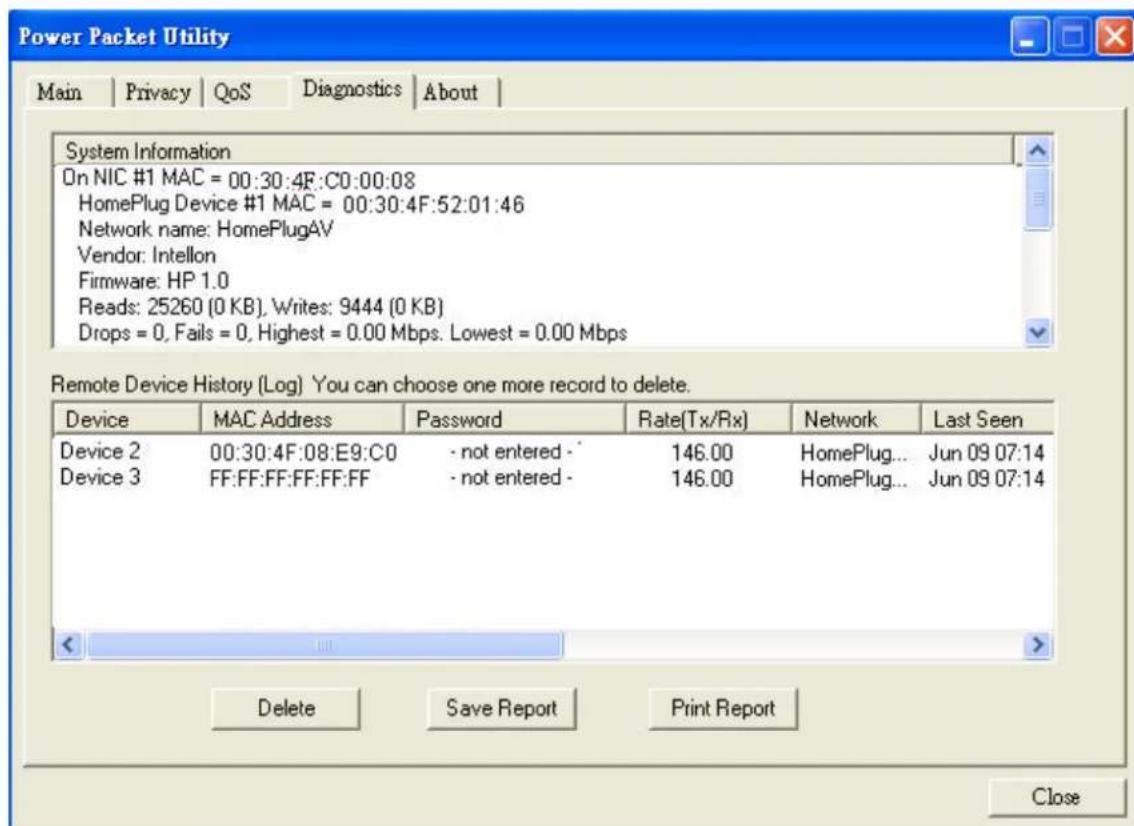This screenshot has width=1134, height=826.
Task: Click the Reads: 25260 line
Action: 261,307
